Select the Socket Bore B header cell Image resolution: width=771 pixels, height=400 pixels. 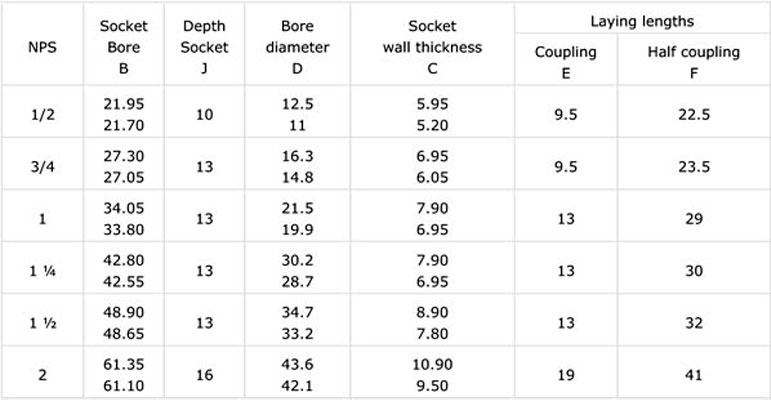click(123, 47)
